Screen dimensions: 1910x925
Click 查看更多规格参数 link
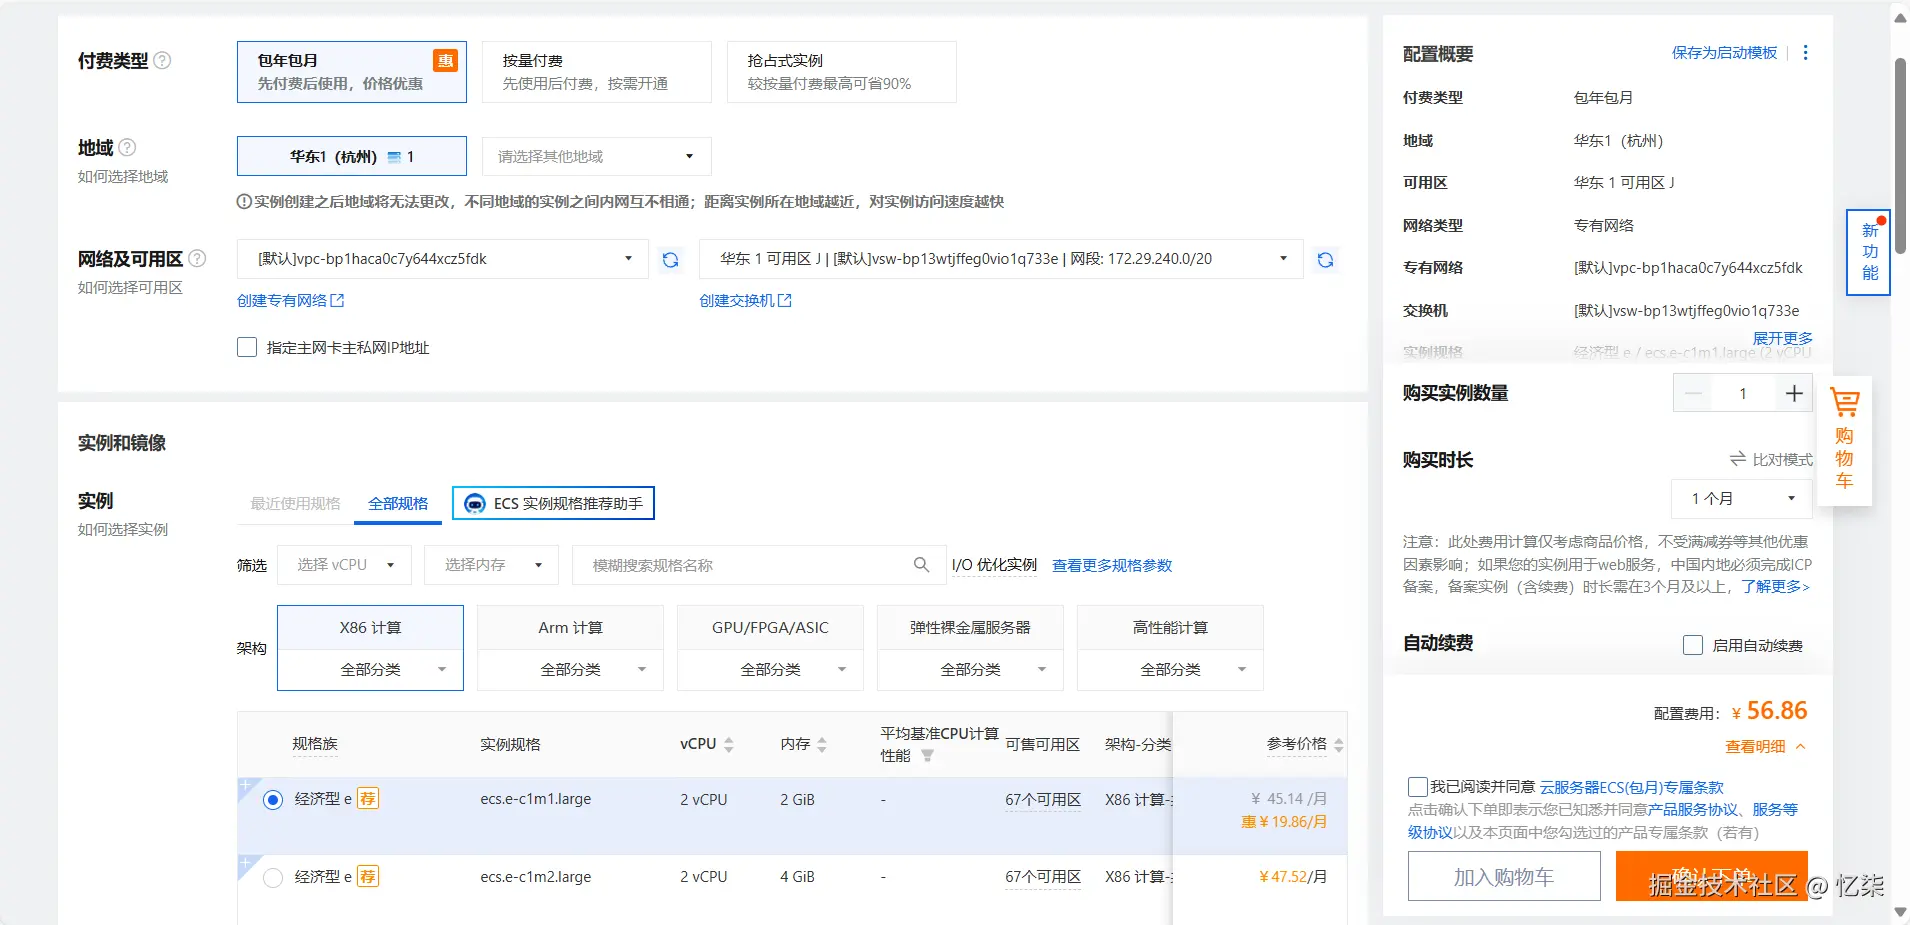tap(1112, 566)
